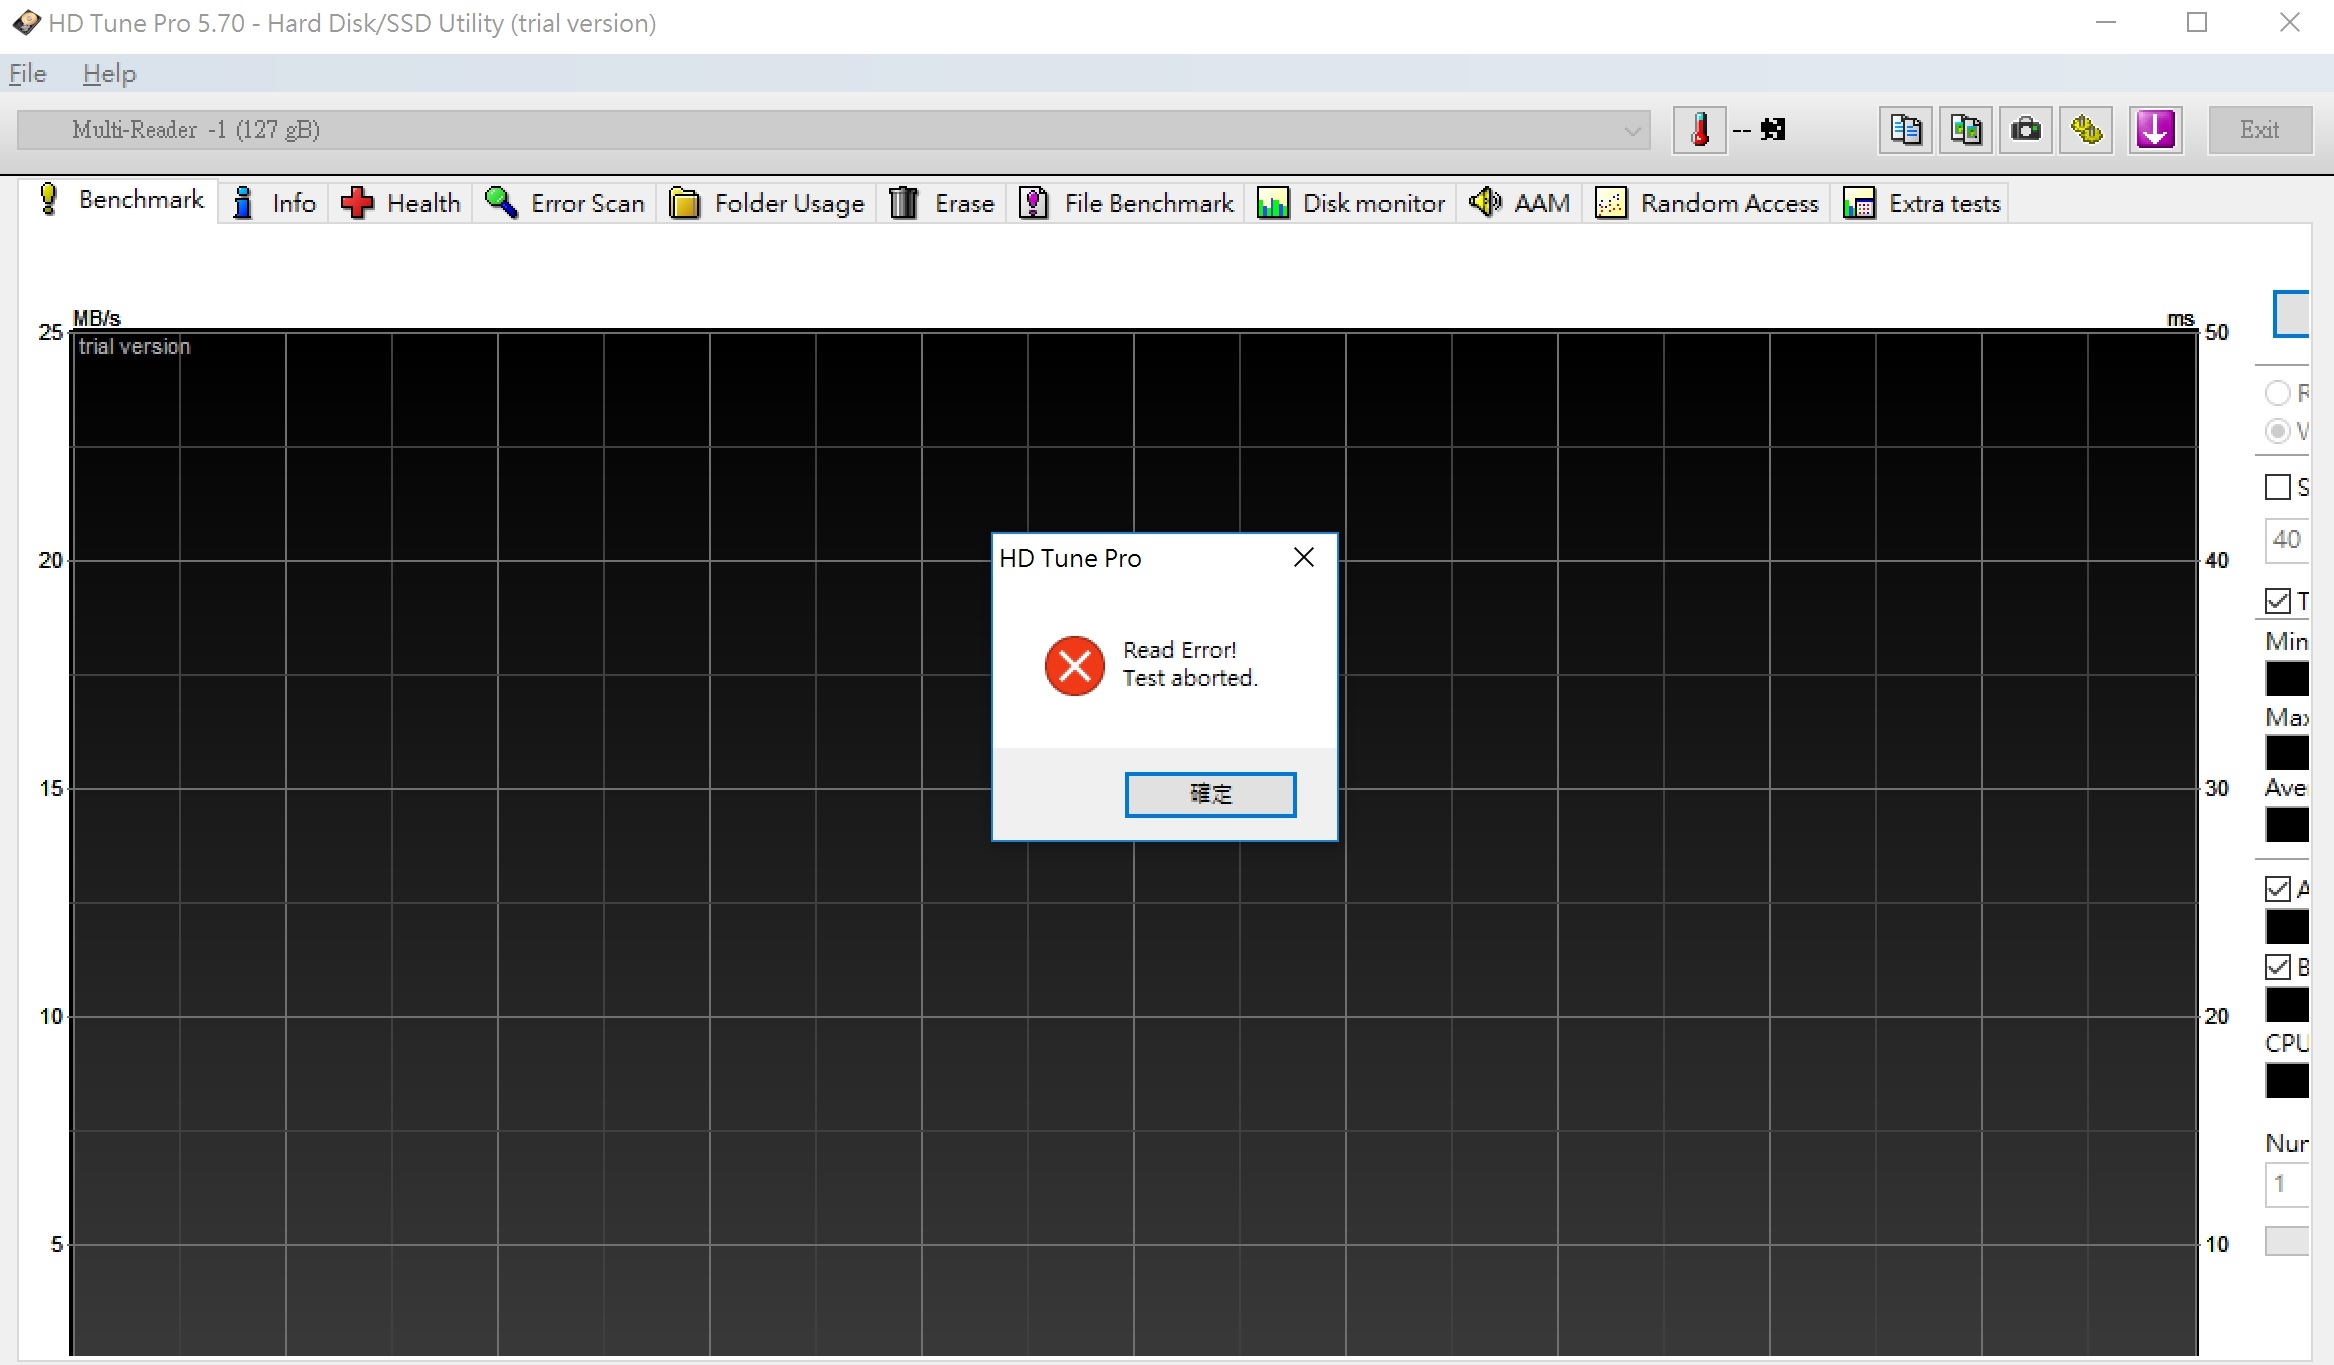Click the AAM speaker icon
This screenshot has height=1365, width=2334.
tap(1485, 203)
